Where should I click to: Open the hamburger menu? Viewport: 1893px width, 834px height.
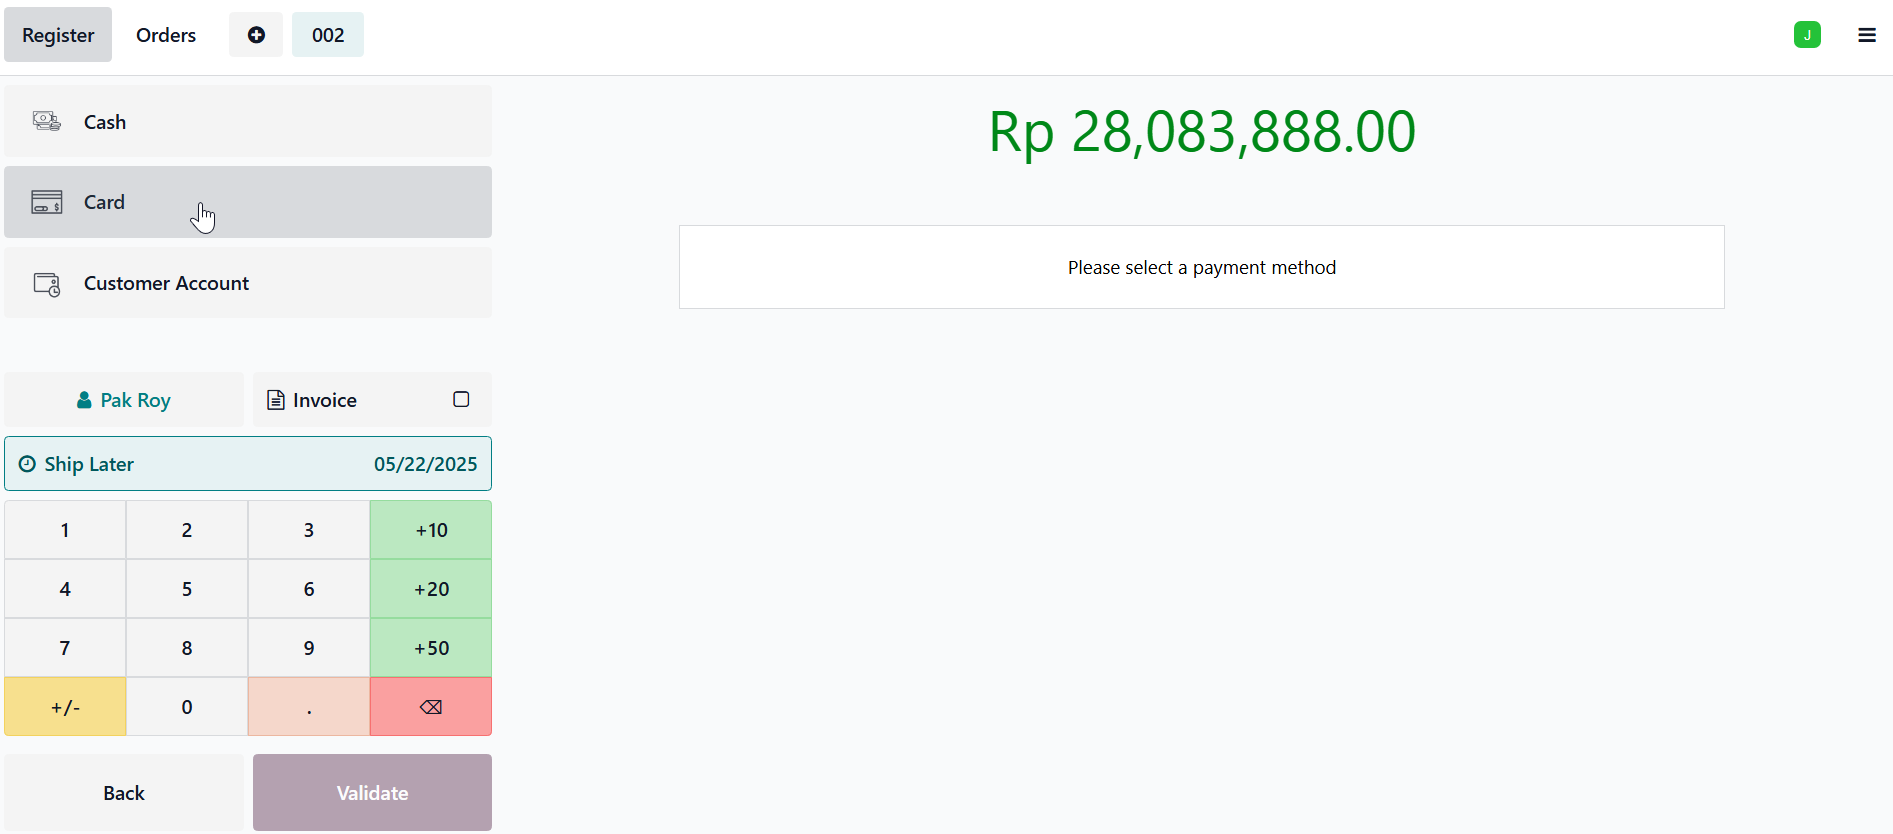pos(1866,35)
